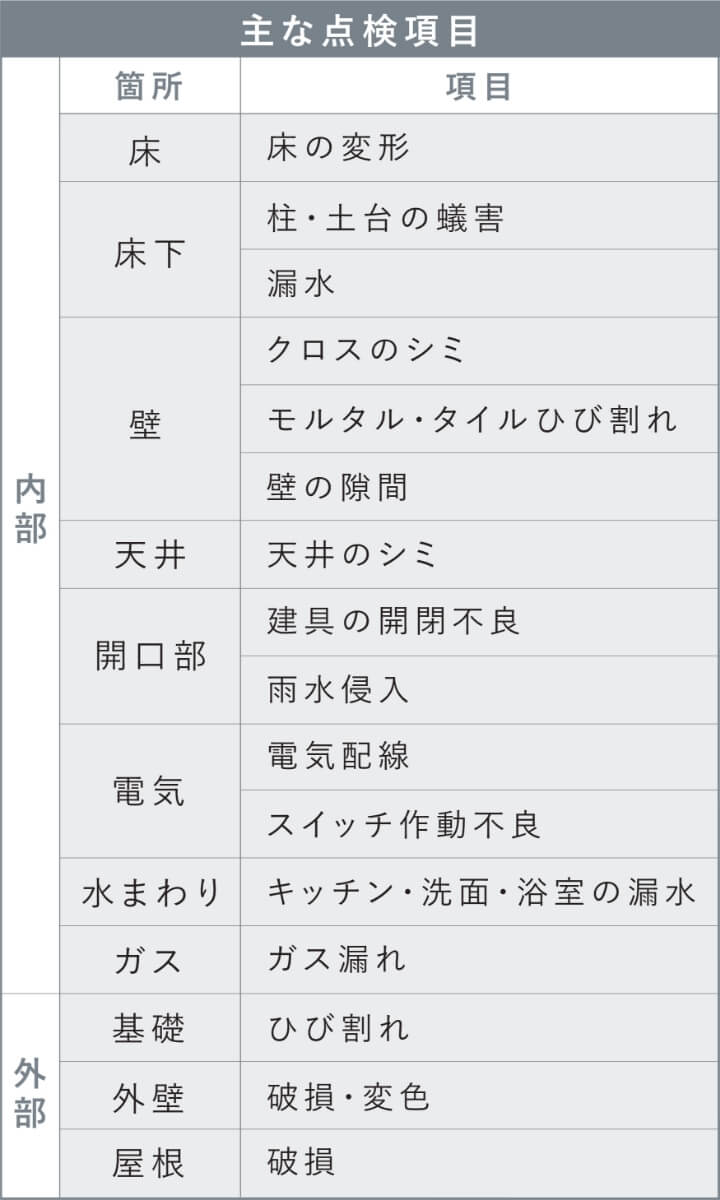Image resolution: width=720 pixels, height=1200 pixels.
Task: Click the 床下 location cell
Action: 150,250
